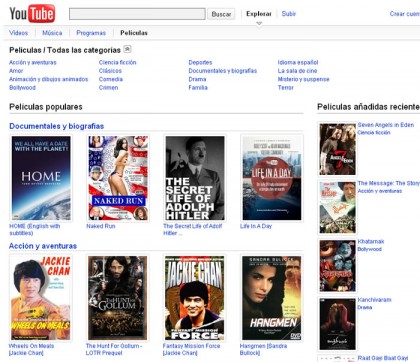Click Ciencia ficción under Seven Angels in Eden
420x362 pixels.
click(374, 132)
